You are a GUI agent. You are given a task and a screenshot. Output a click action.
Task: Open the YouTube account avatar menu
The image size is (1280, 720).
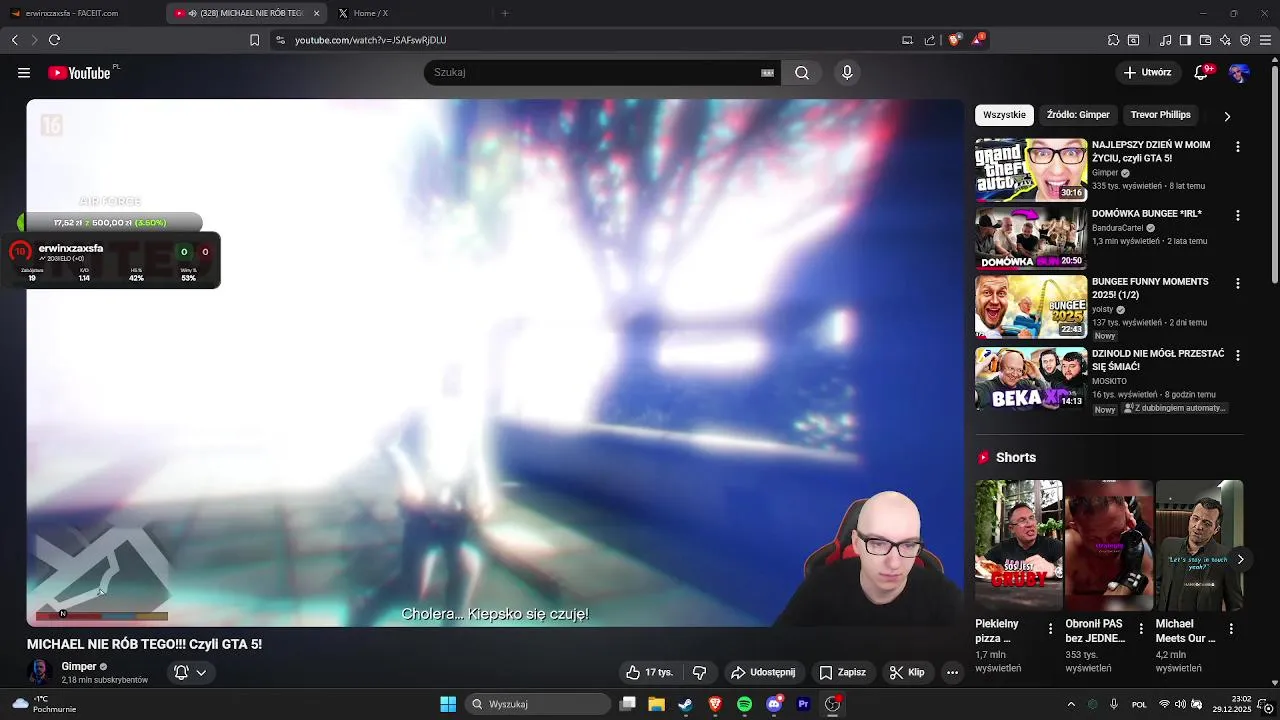[1239, 73]
